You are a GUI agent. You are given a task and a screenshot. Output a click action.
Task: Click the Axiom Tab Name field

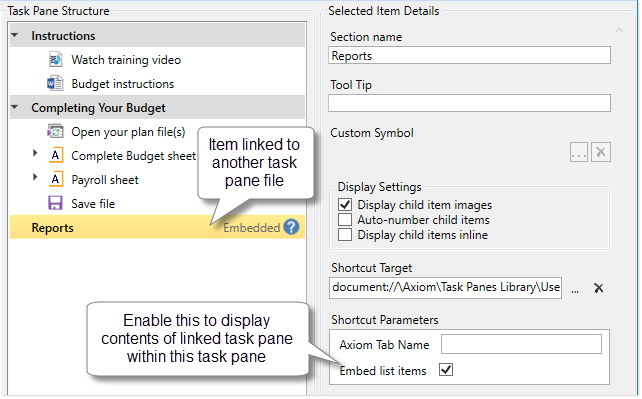[521, 344]
